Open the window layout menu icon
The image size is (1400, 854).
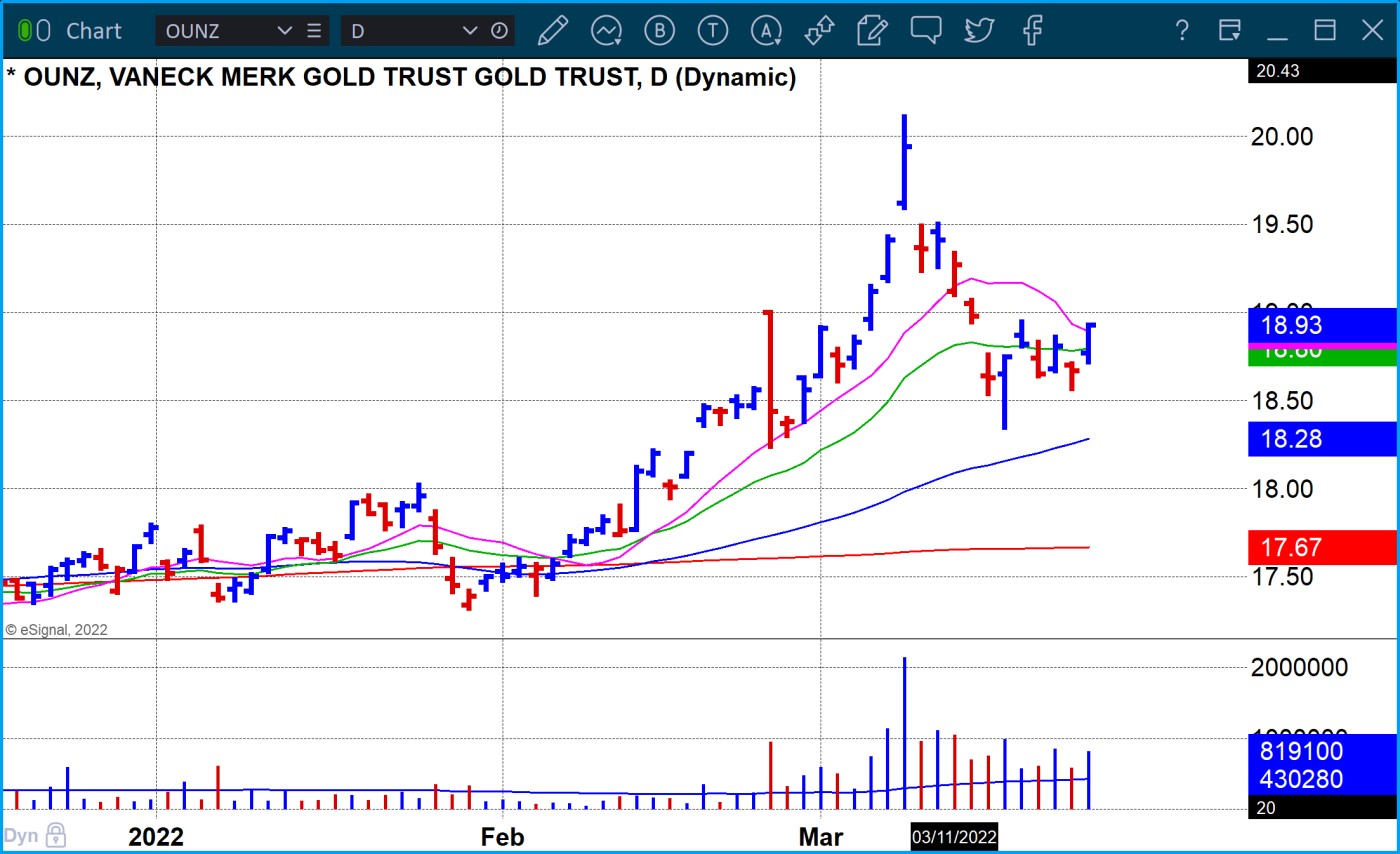(1230, 31)
